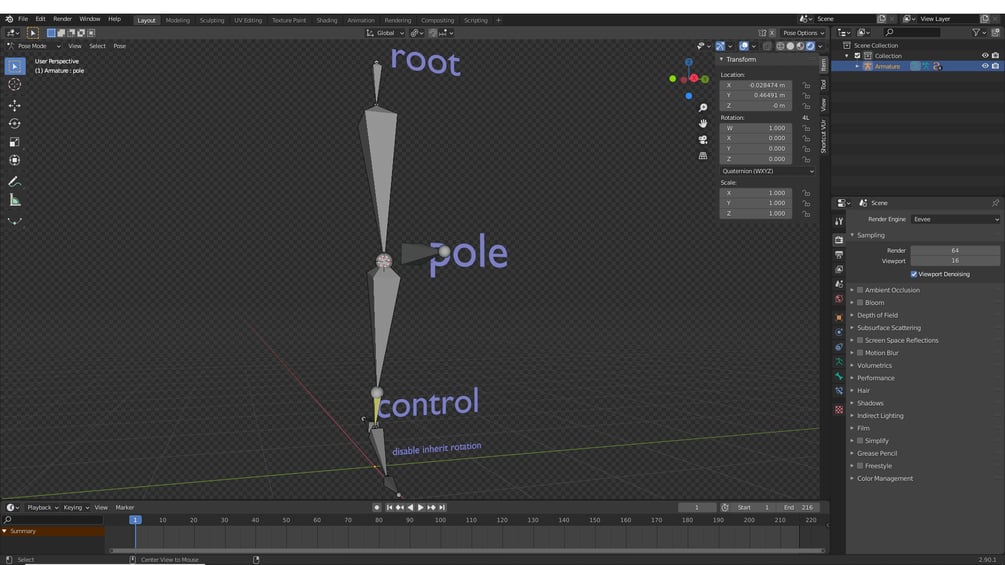
Task: Click the zoom magnifier viewport icon
Action: coord(703,108)
